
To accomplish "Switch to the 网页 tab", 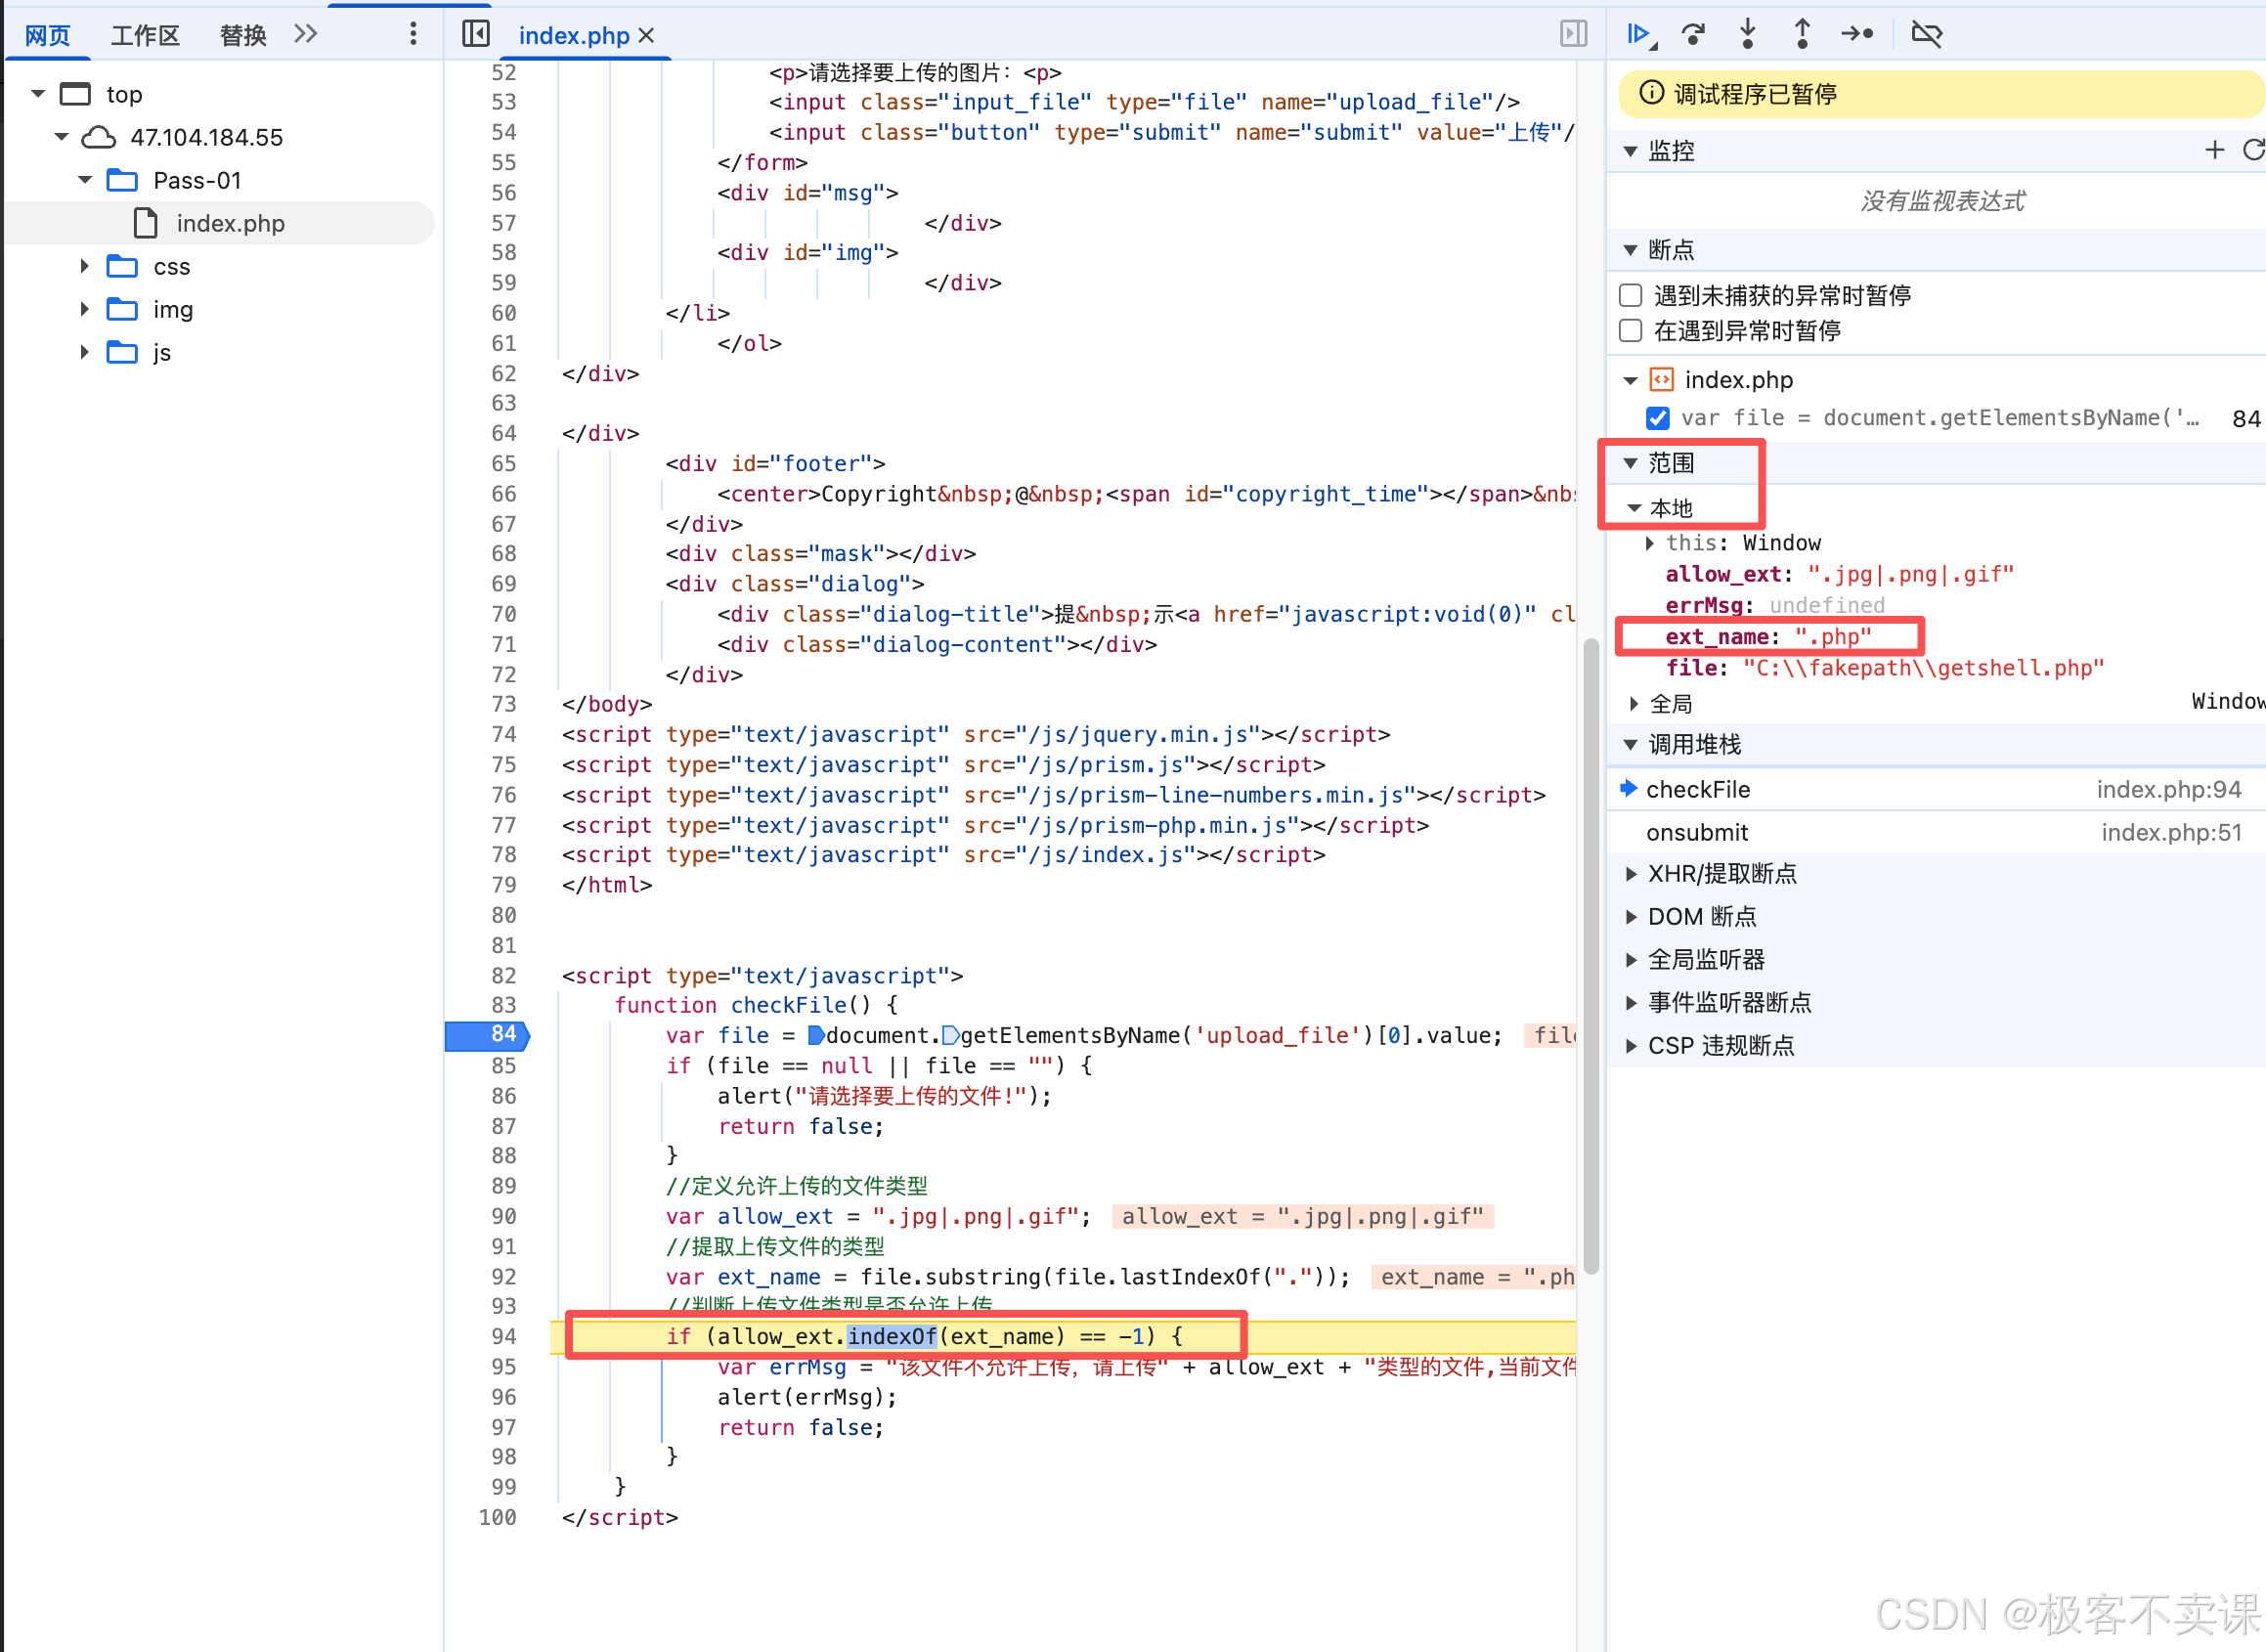I will (x=48, y=35).
